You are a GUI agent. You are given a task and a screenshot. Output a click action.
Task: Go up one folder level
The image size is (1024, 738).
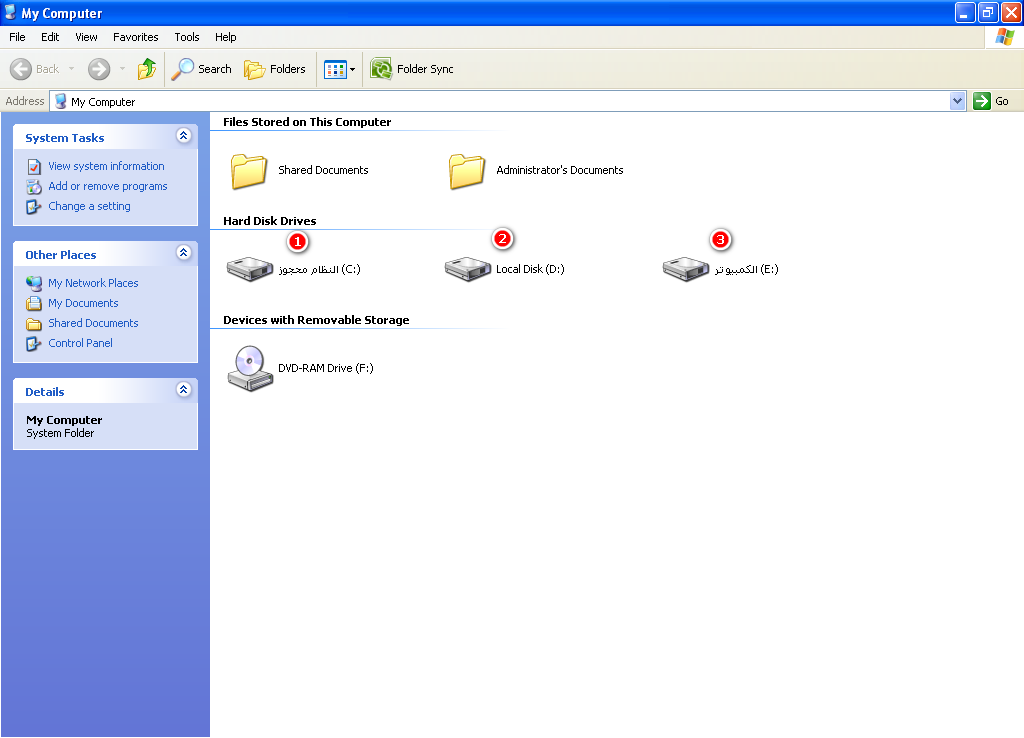point(147,69)
